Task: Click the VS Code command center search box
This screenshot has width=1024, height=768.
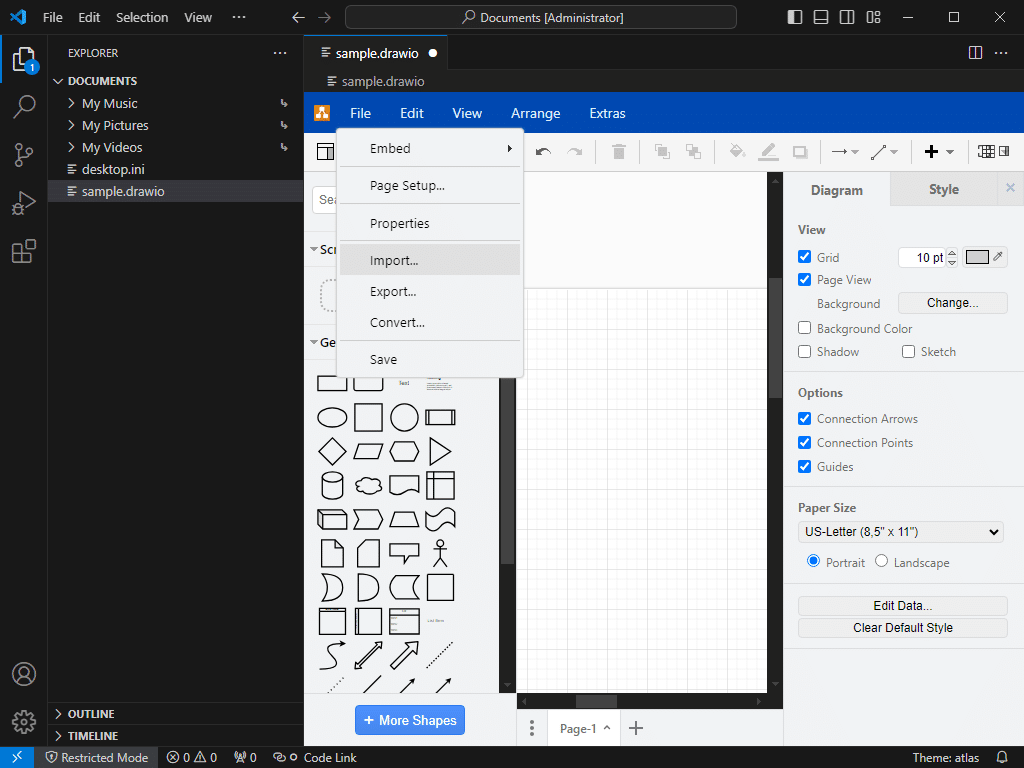Action: coord(541,17)
